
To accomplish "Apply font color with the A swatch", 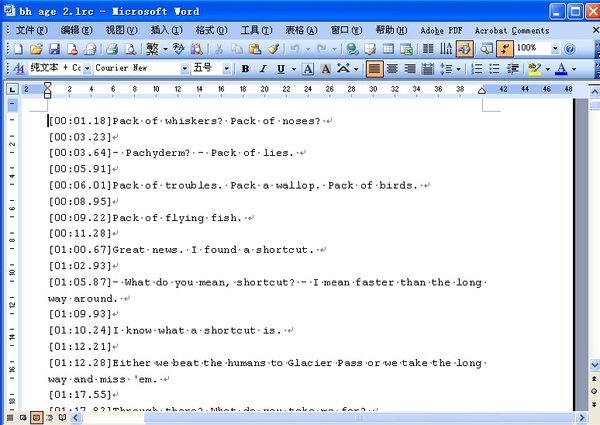I will 561,69.
